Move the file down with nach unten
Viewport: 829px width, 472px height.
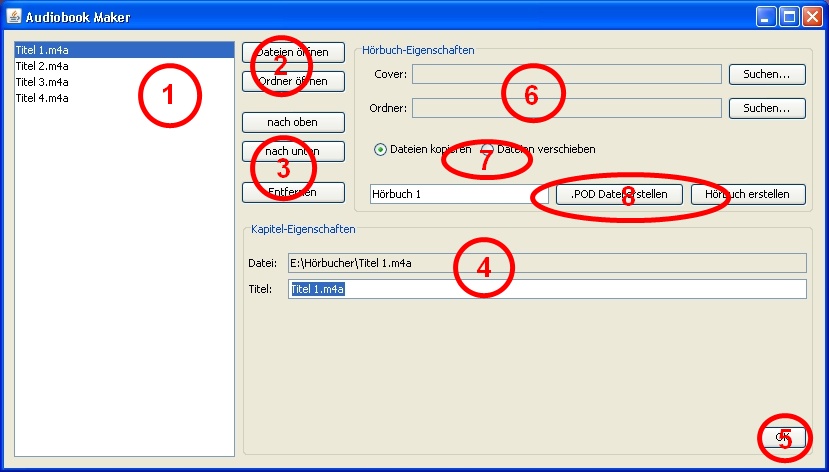click(x=293, y=151)
